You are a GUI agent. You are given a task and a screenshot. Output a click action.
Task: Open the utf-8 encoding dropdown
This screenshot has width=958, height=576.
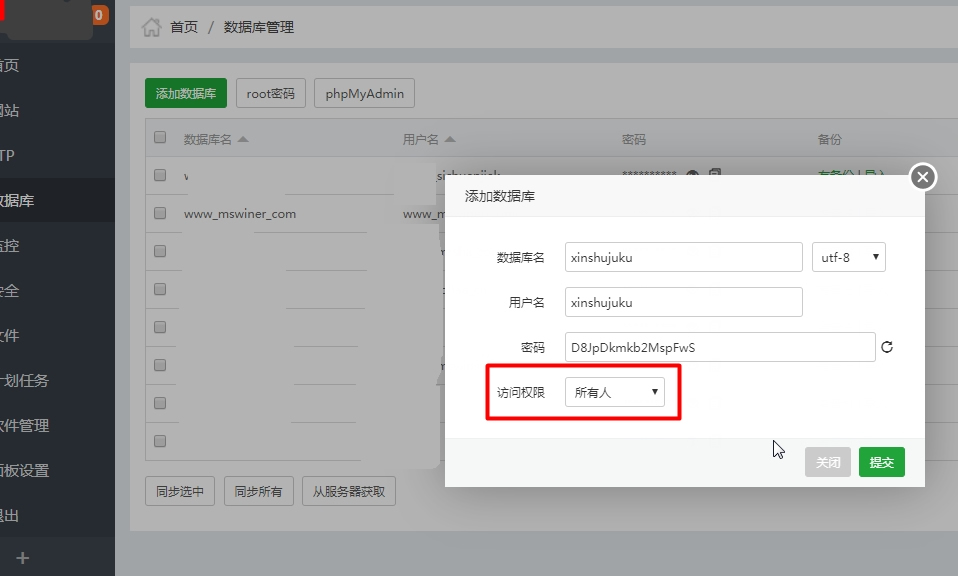coord(848,257)
